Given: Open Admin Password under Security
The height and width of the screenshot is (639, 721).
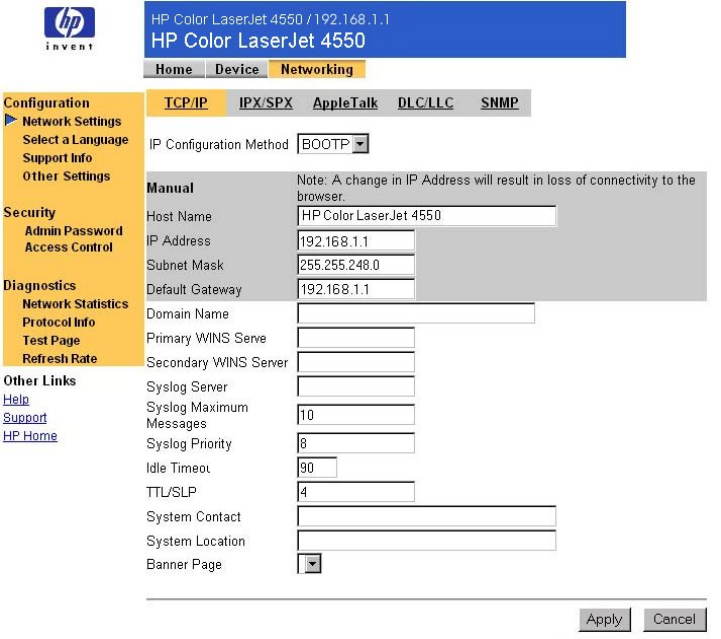Looking at the screenshot, I should [74, 230].
